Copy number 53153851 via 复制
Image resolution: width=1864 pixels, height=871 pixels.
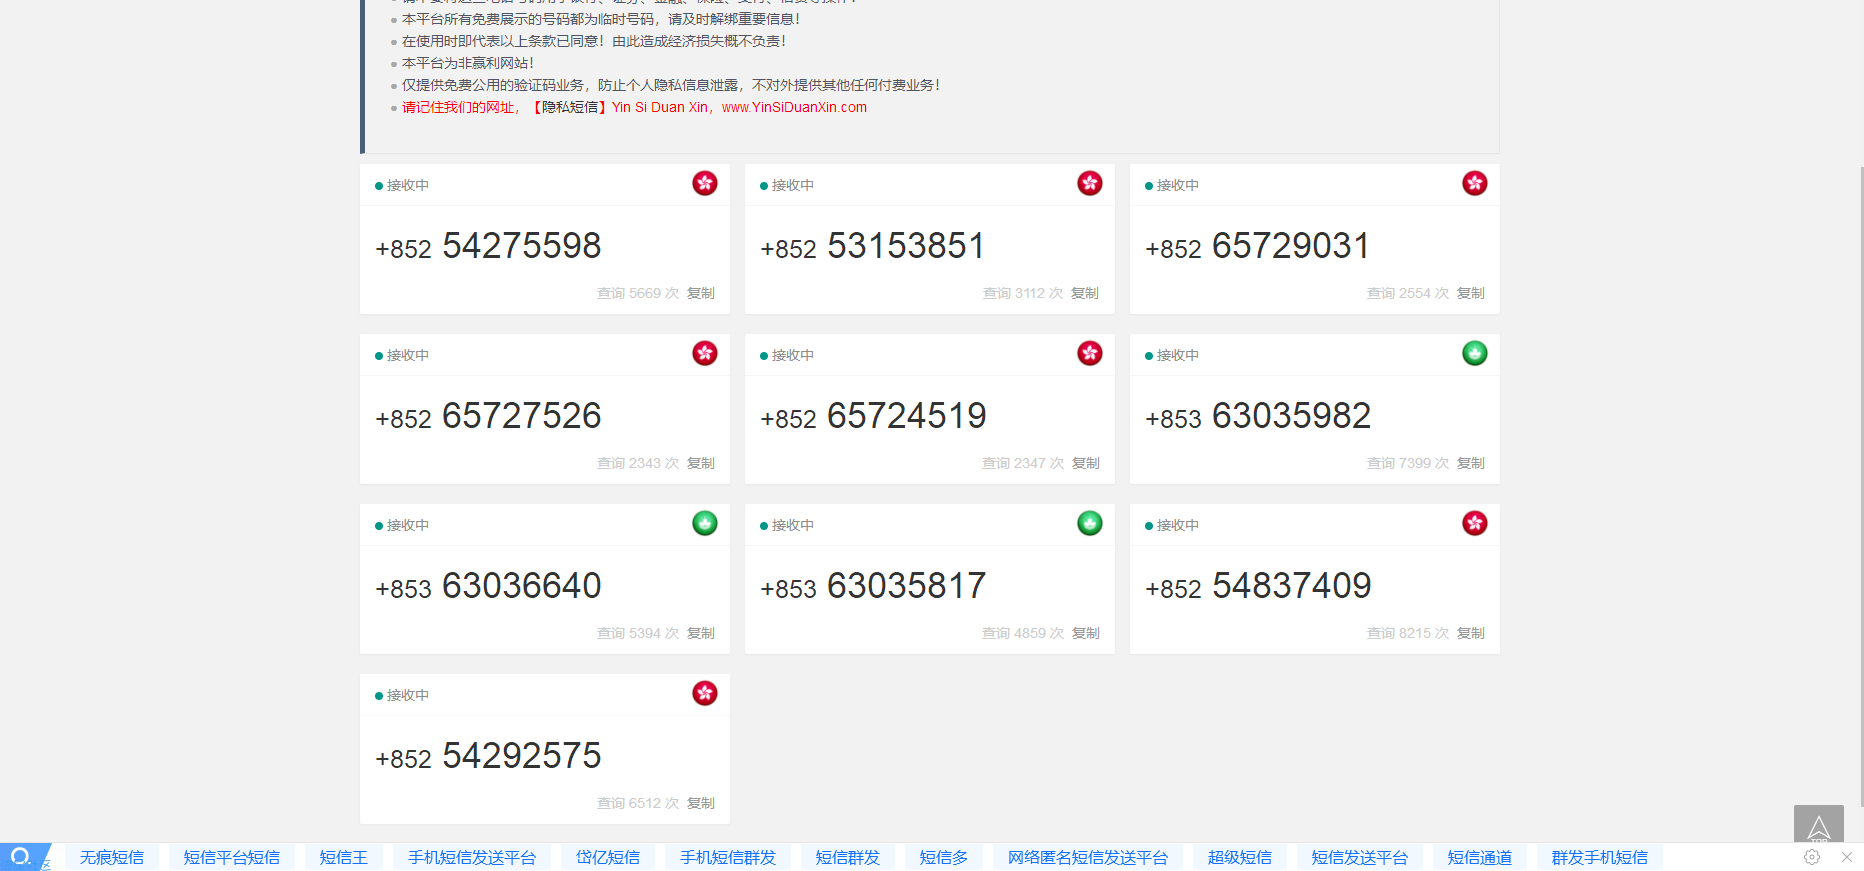point(1085,293)
